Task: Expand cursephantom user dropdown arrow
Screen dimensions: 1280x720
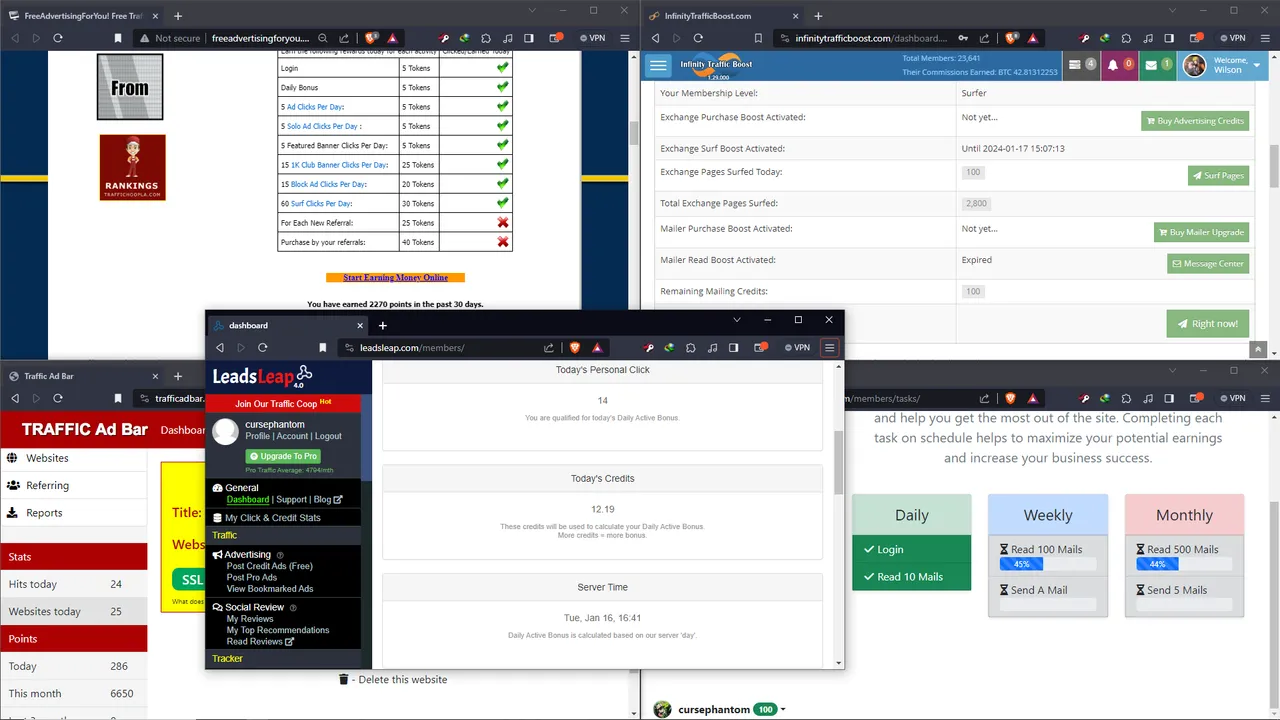Action: click(x=783, y=710)
